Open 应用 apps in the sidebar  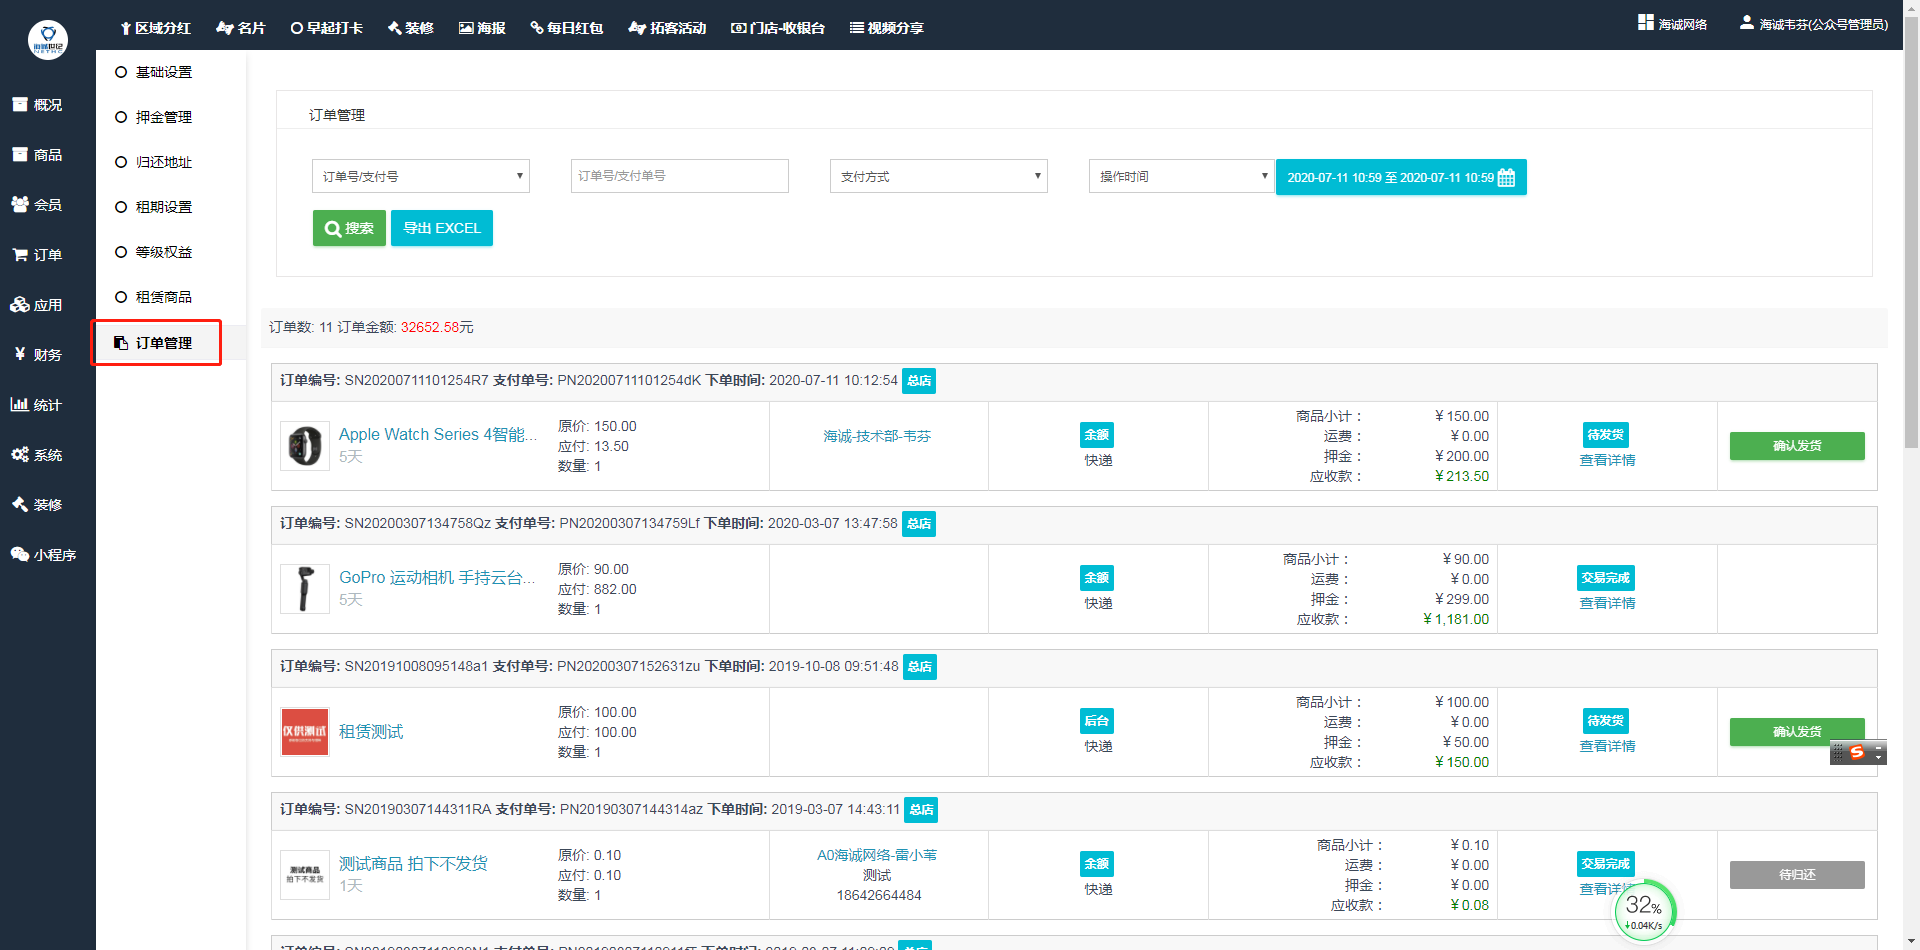[x=37, y=305]
